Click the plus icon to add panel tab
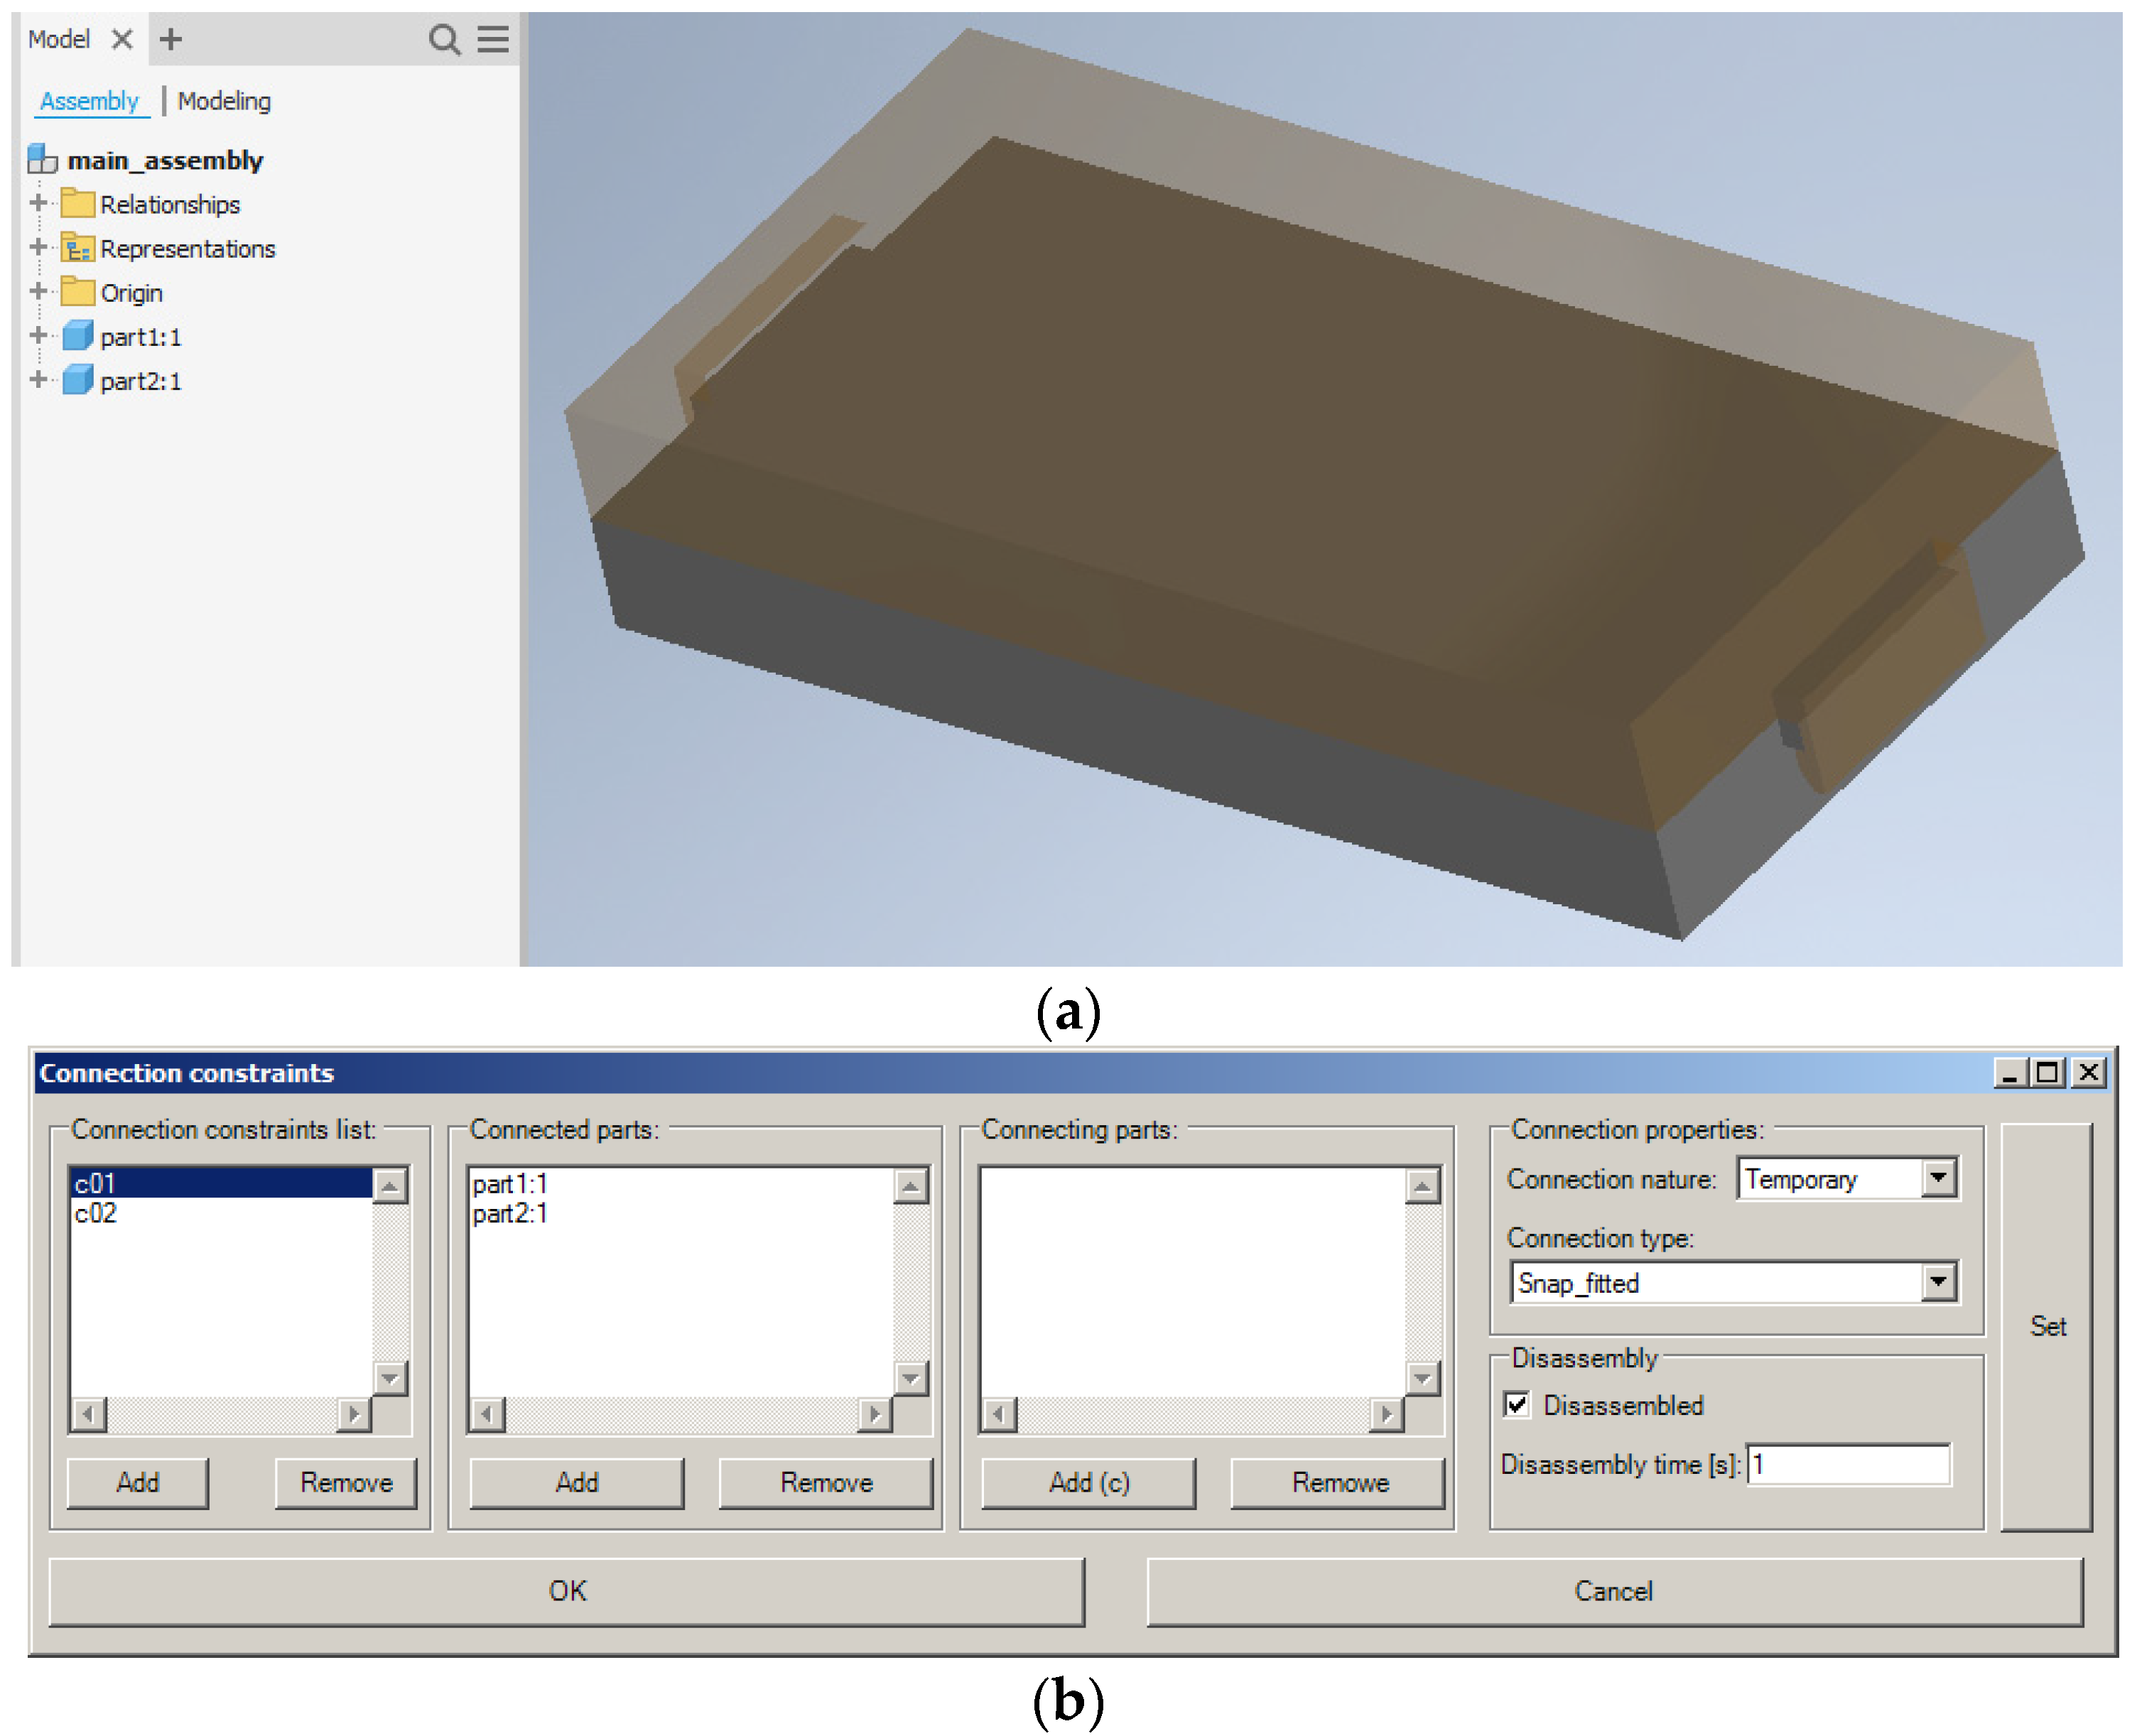Viewport: 2137px width, 1736px height. [x=171, y=40]
